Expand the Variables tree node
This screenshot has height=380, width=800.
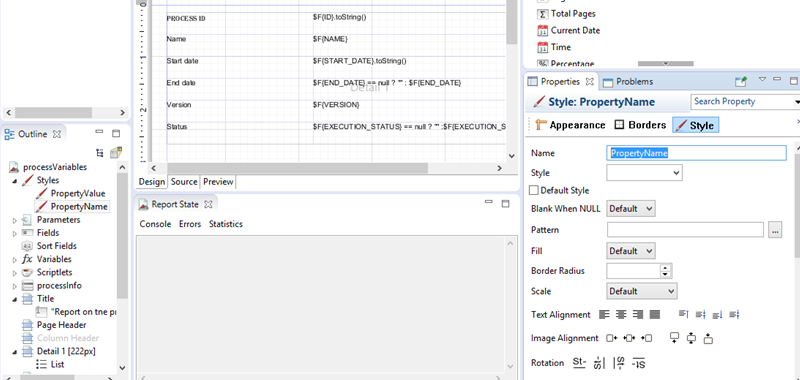14,260
